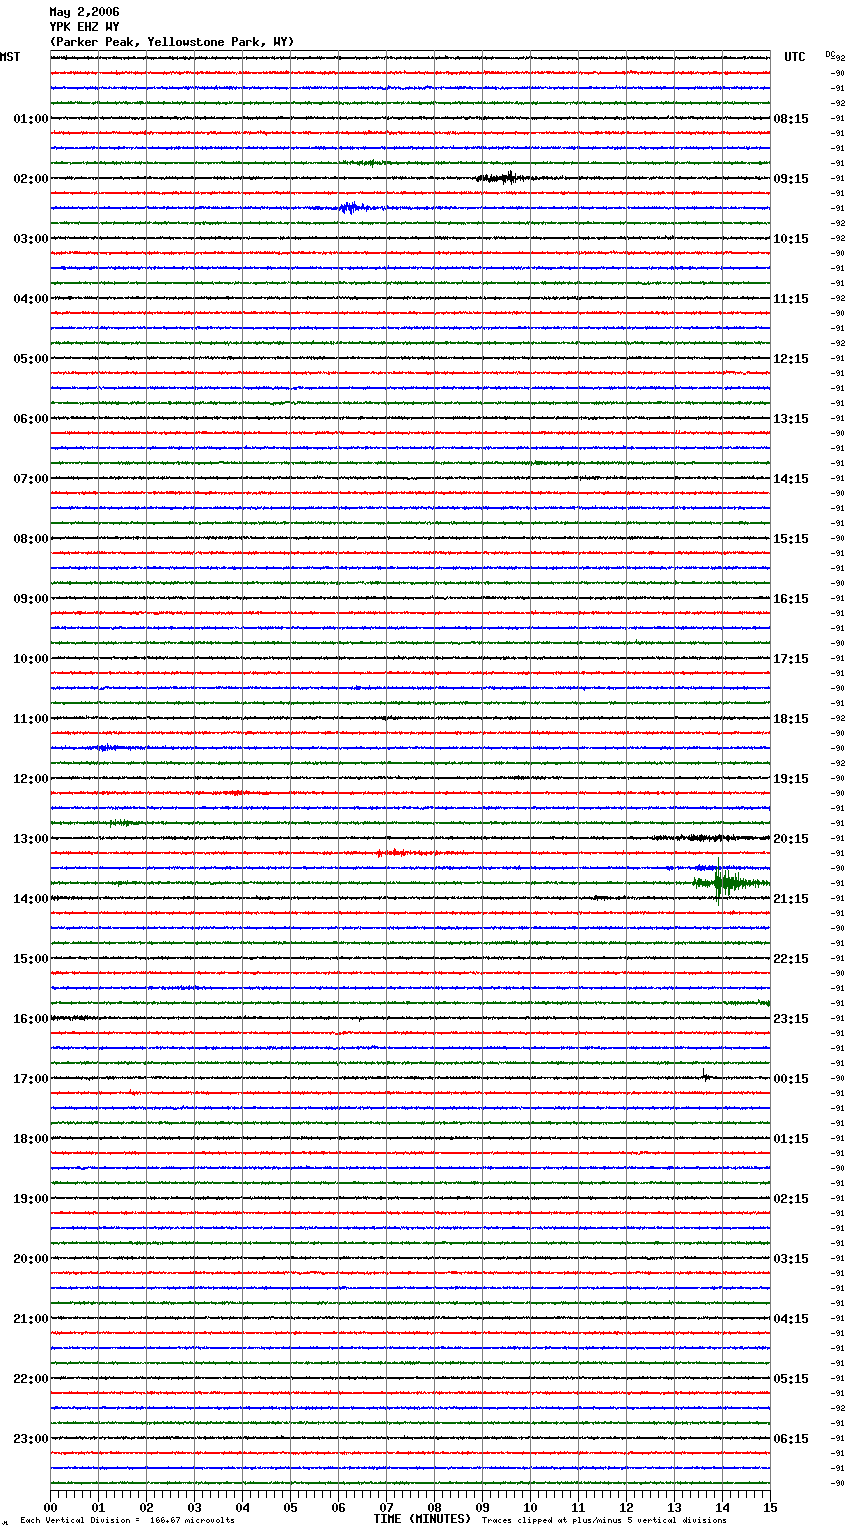This screenshot has height=1534, width=850.
Task: Click the TIME (MINUTES) axis label
Action: (422, 1519)
